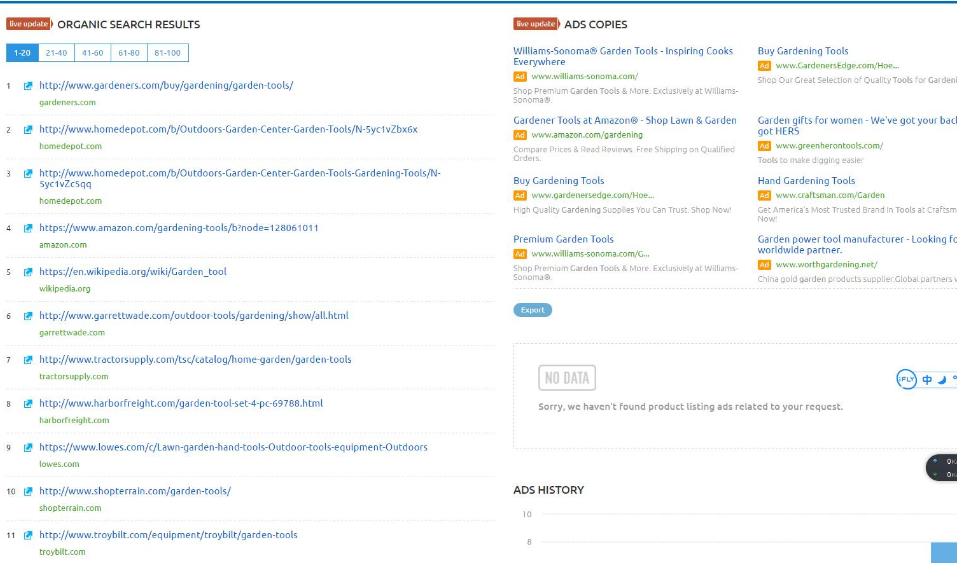Viewport: 957px width, 582px height.
Task: Click www.worthgardening.net ad URL
Action: 826,265
